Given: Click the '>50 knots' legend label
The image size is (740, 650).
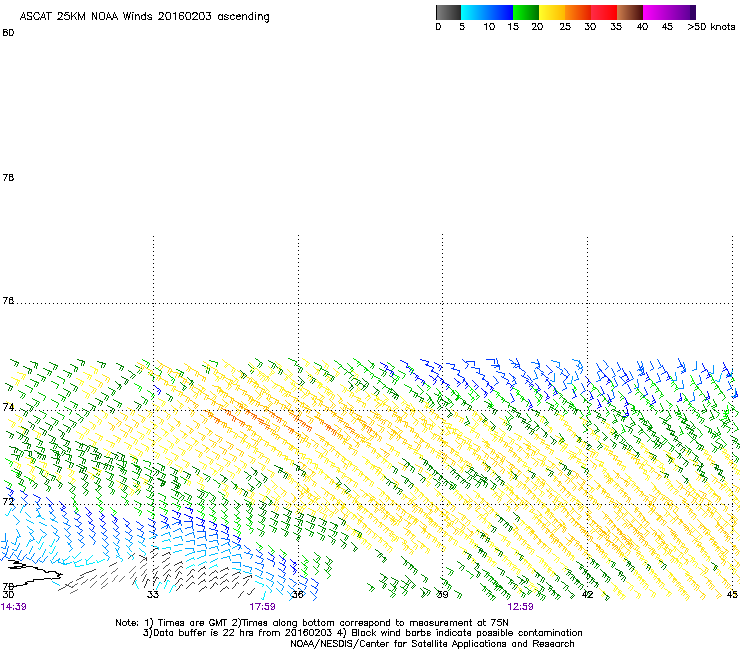Looking at the screenshot, I should pyautogui.click(x=711, y=27).
